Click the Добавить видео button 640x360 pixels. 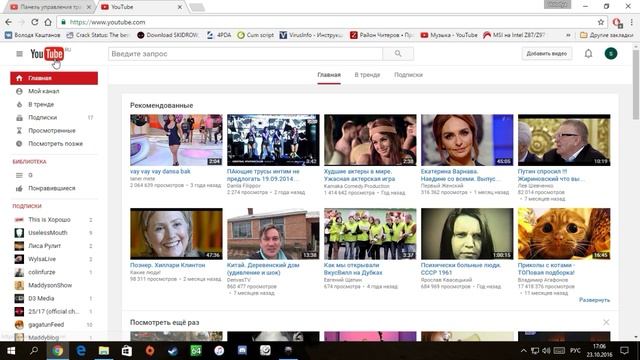547,53
